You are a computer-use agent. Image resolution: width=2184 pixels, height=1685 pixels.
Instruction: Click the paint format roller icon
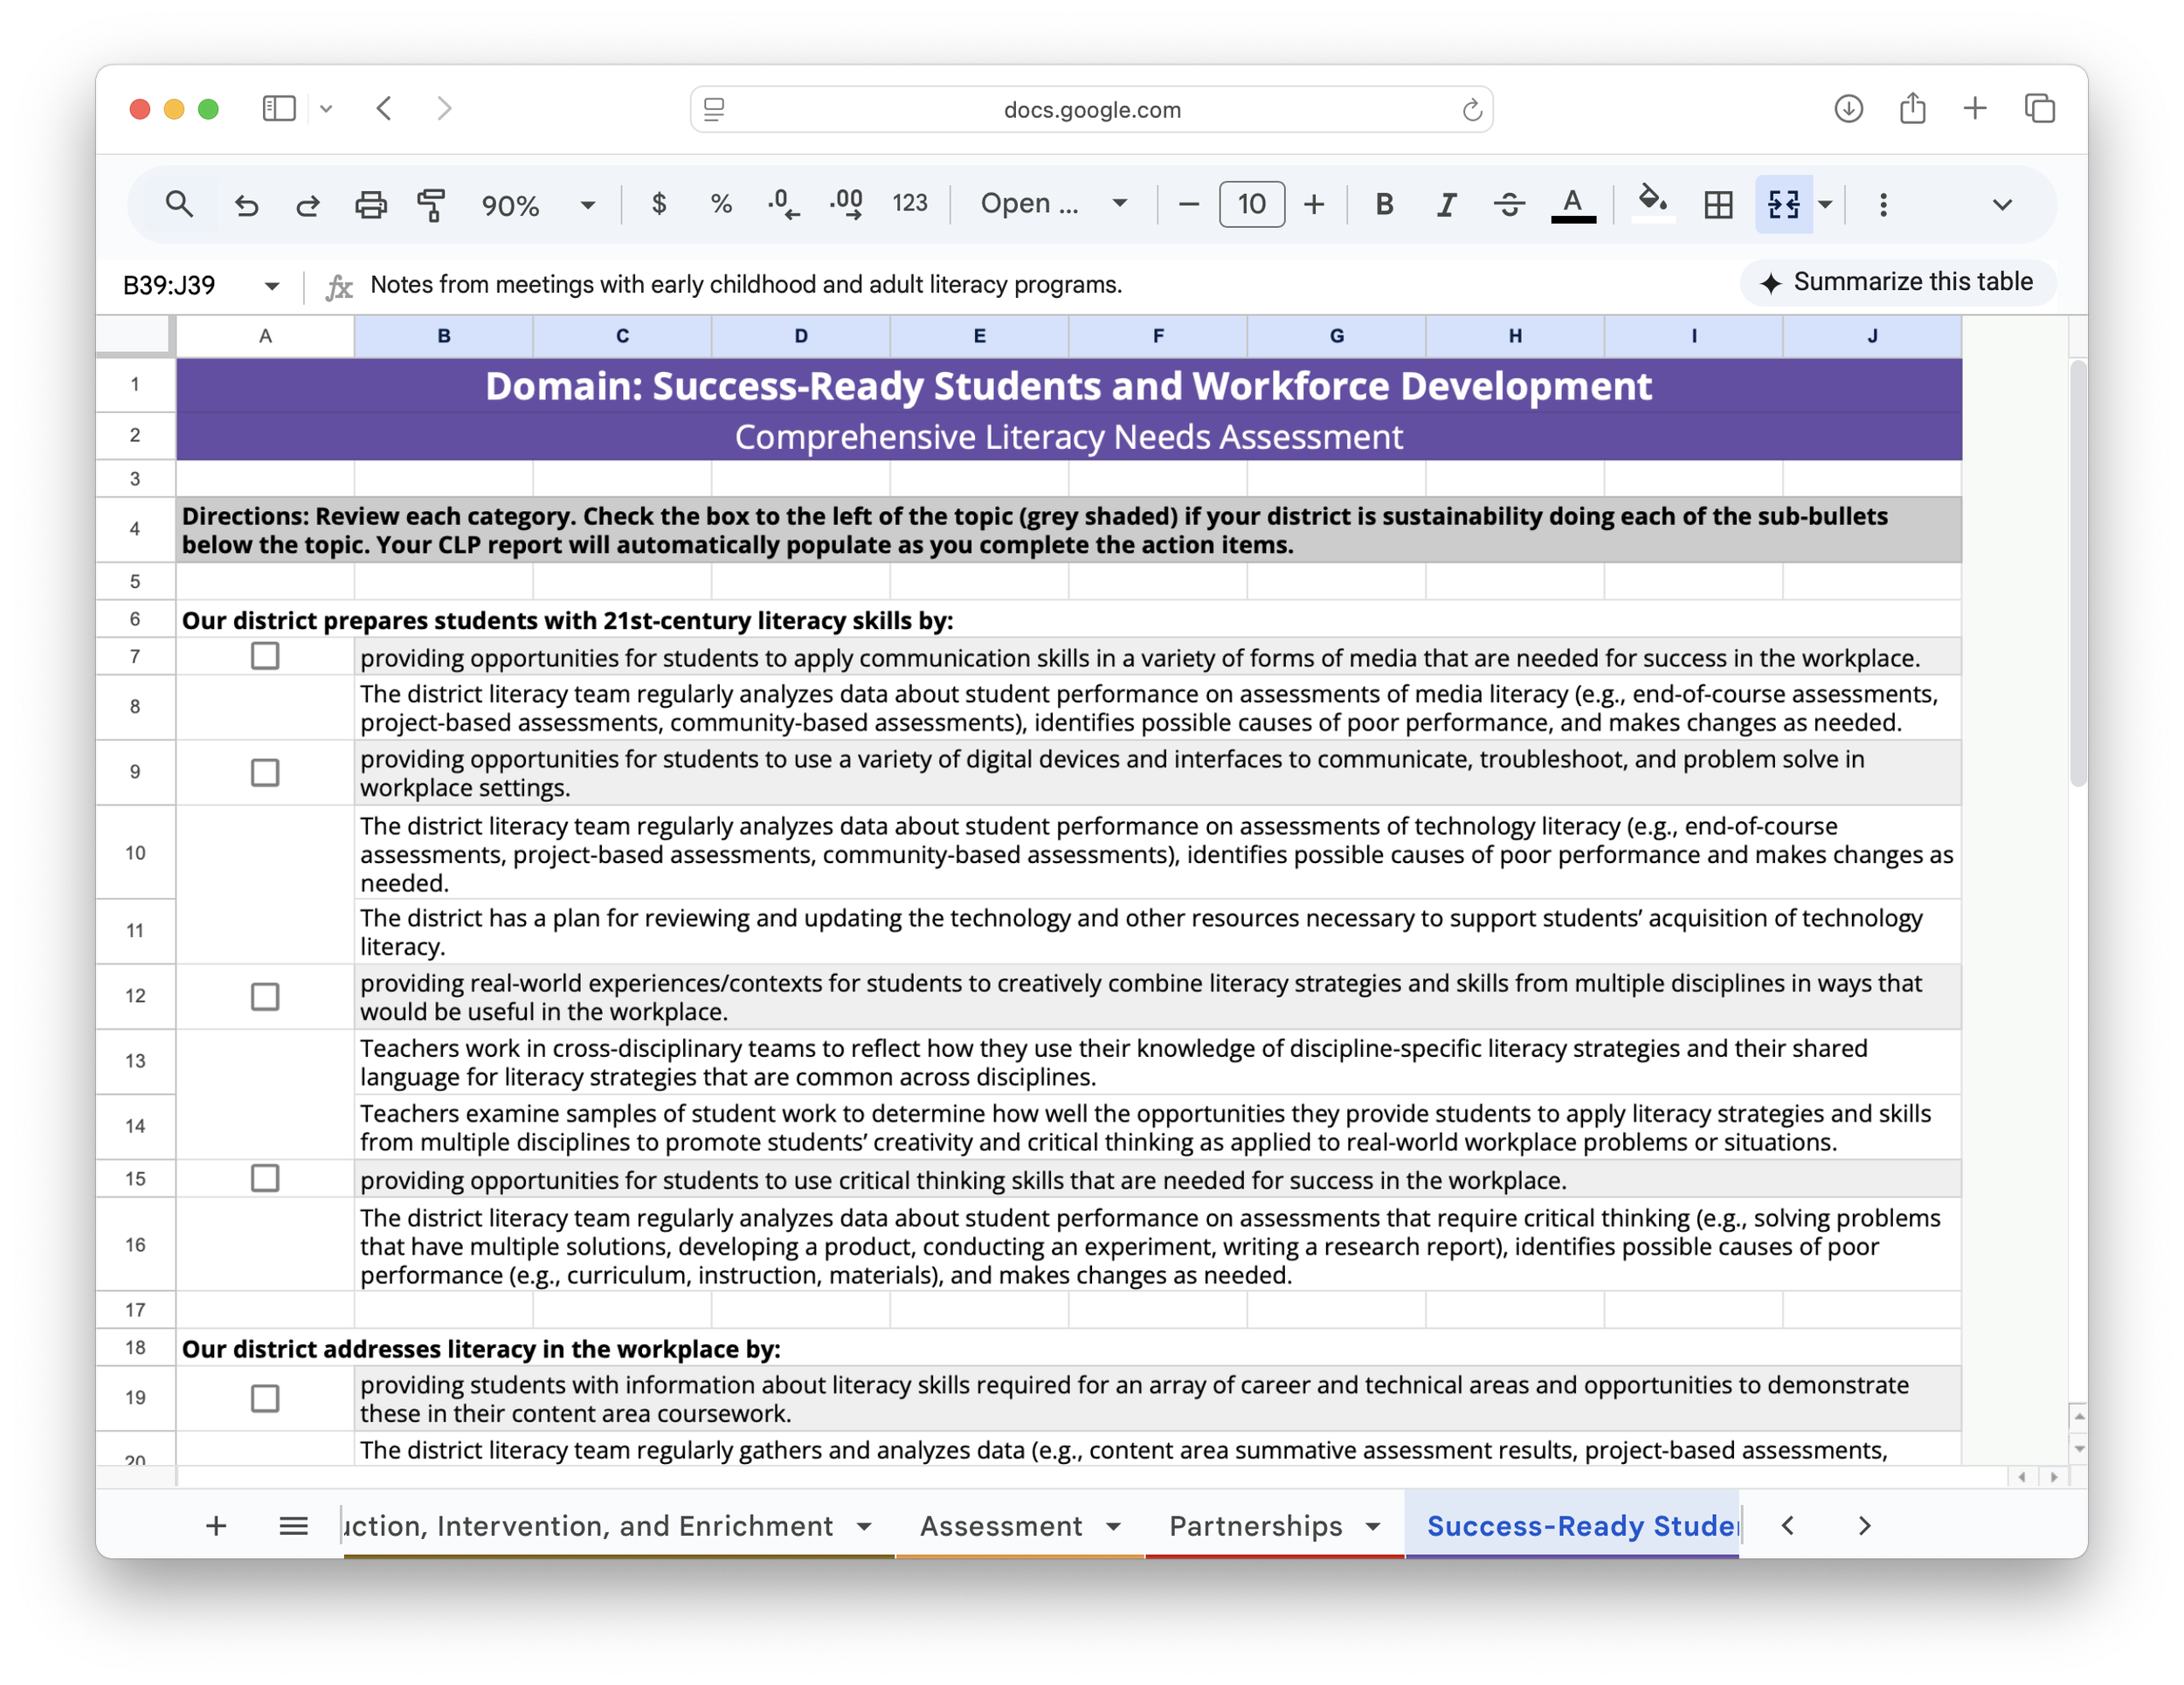coord(431,204)
